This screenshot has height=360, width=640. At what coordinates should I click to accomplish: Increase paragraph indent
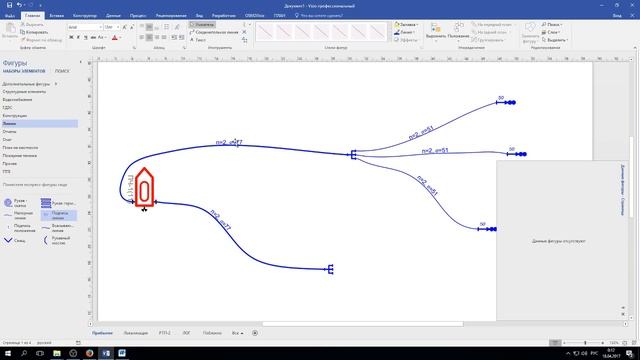pyautogui.click(x=181, y=37)
